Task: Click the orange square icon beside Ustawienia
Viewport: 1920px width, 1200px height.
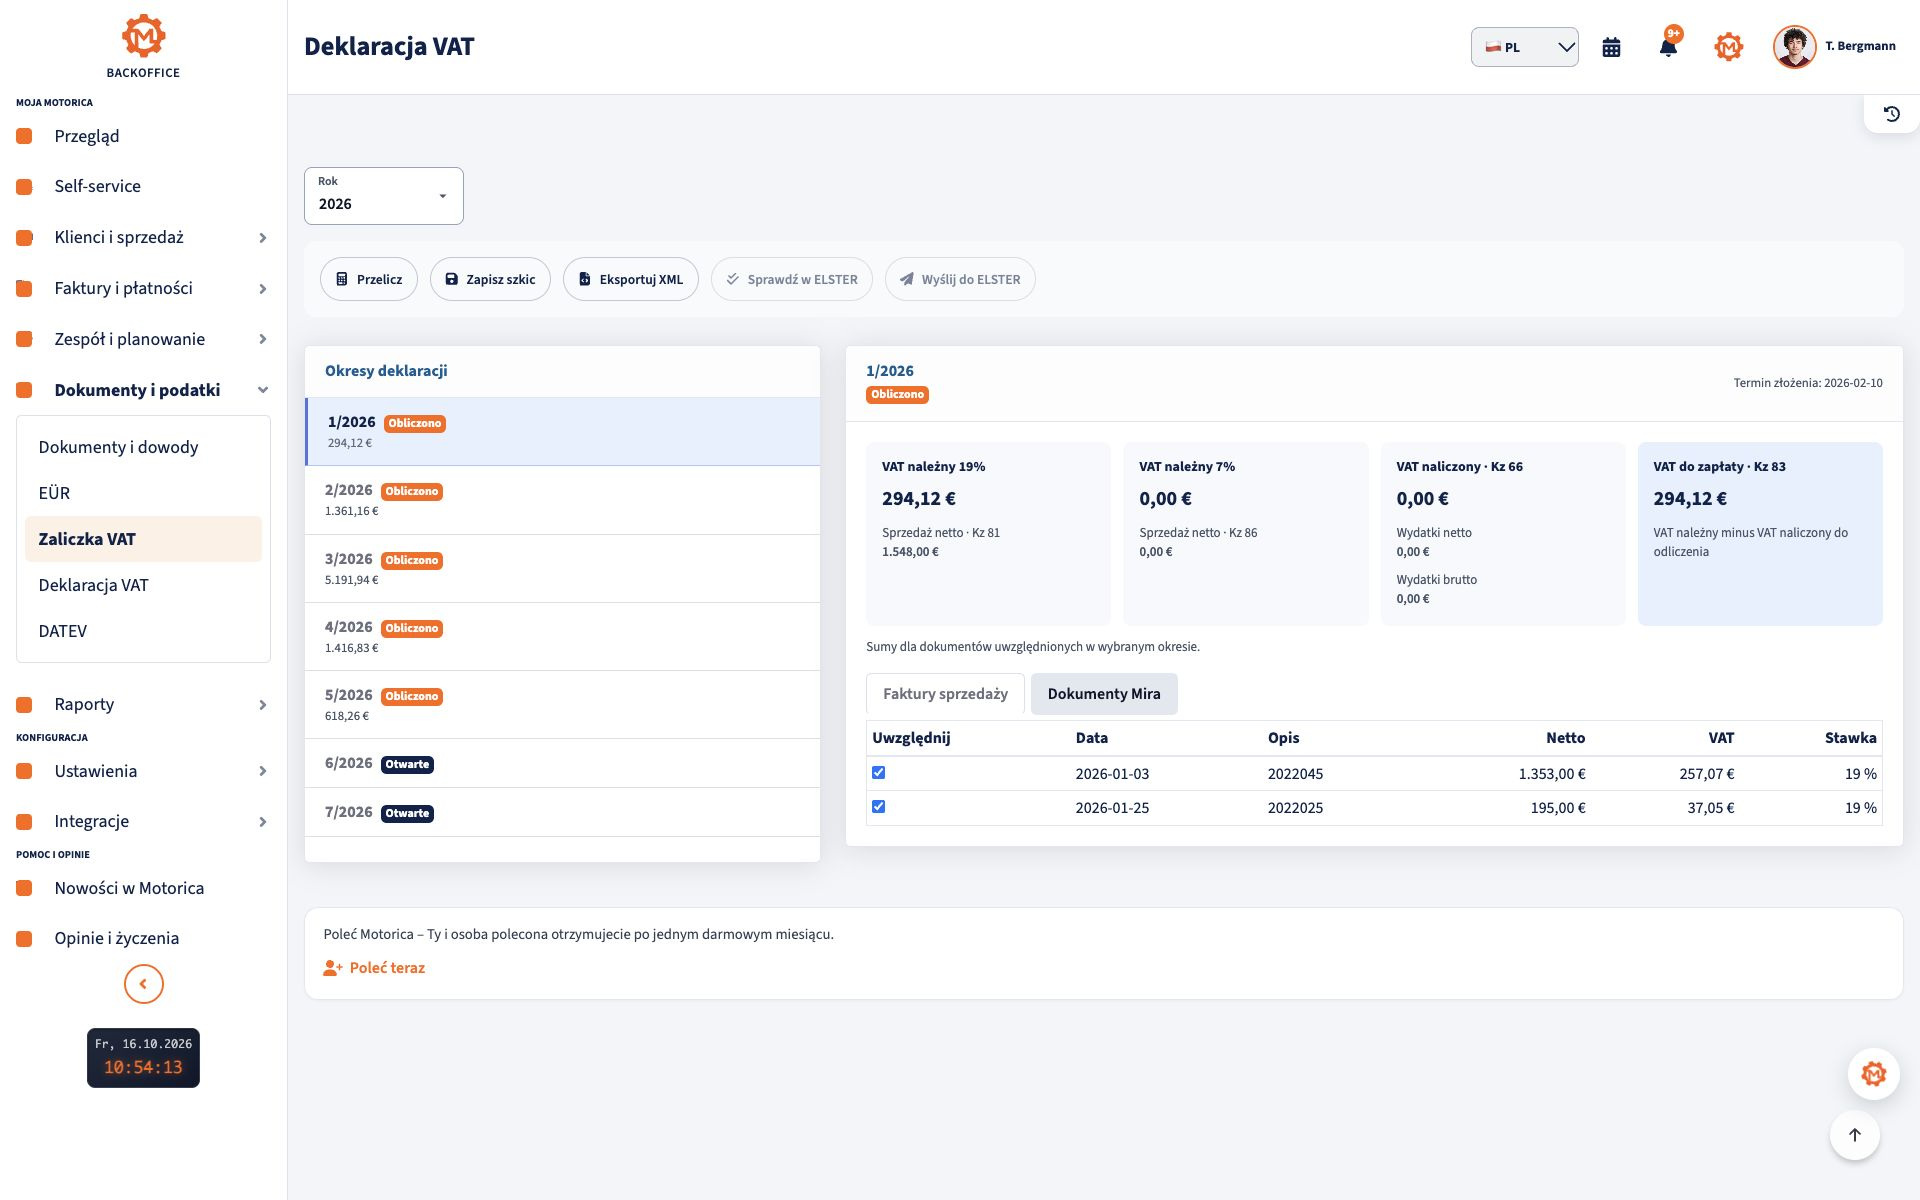Action: tap(25, 771)
